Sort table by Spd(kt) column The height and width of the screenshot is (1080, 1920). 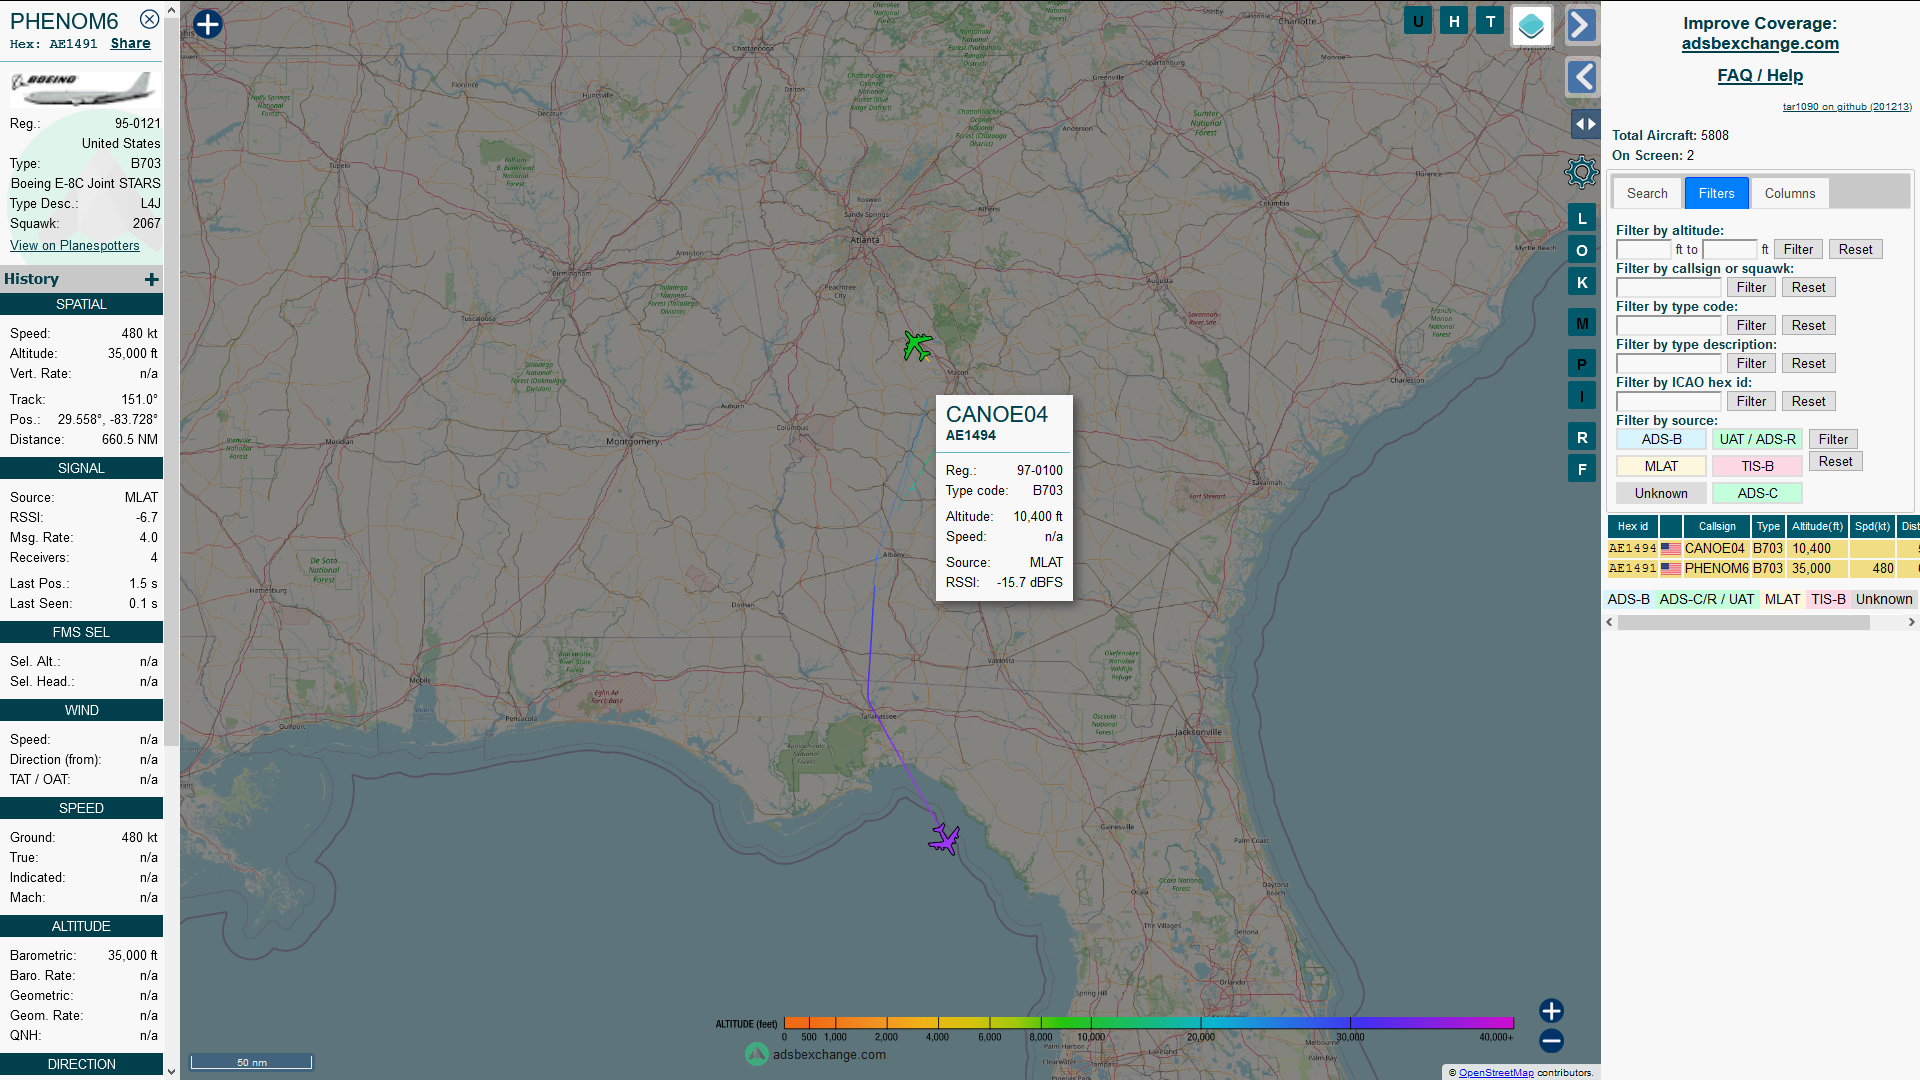pyautogui.click(x=1872, y=526)
